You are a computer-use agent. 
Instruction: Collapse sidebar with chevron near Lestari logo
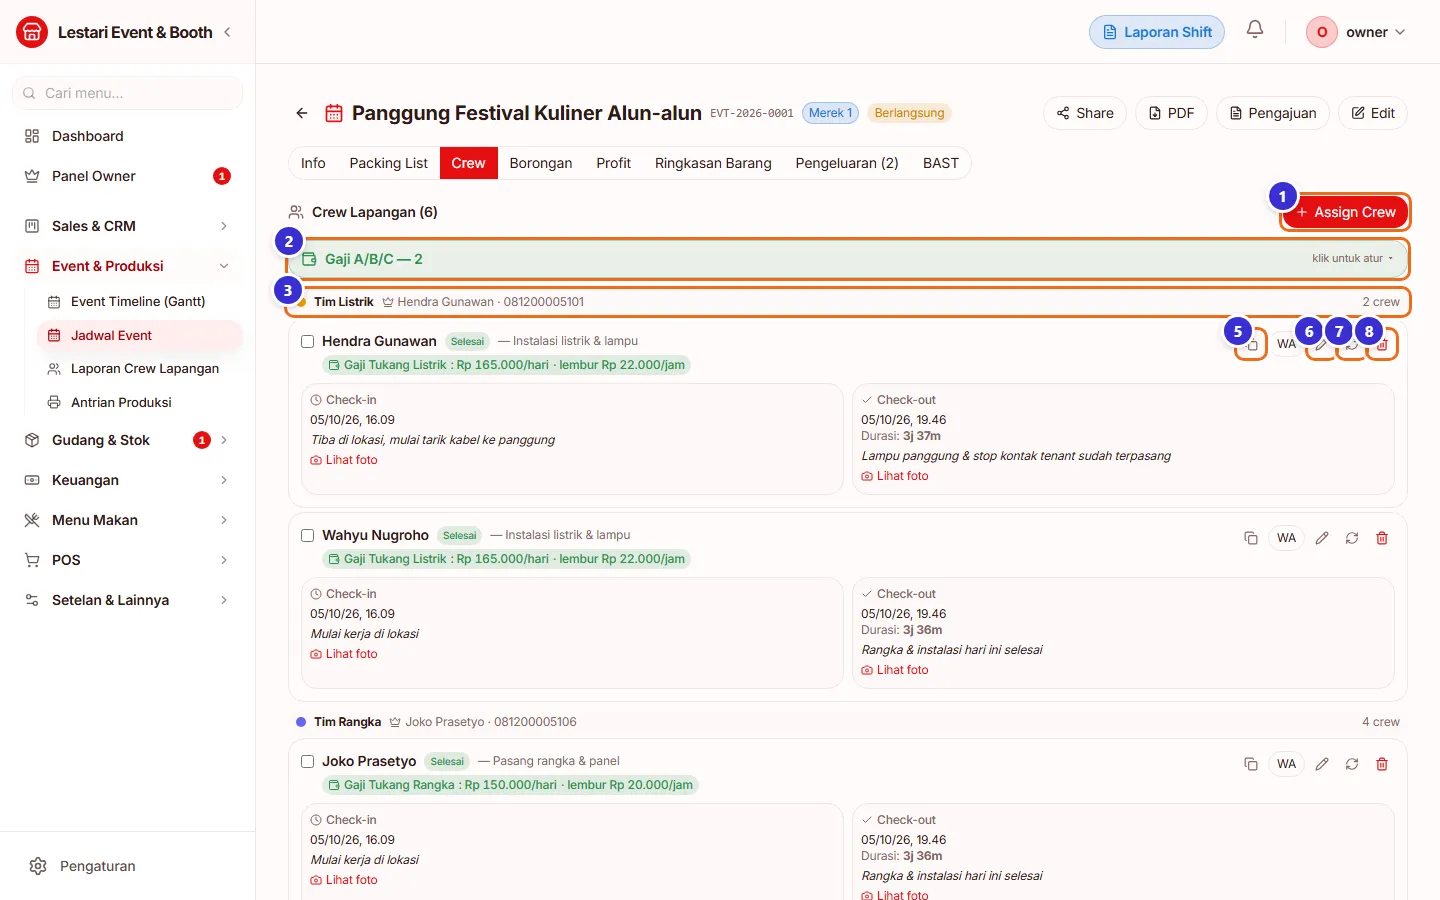pyautogui.click(x=228, y=32)
